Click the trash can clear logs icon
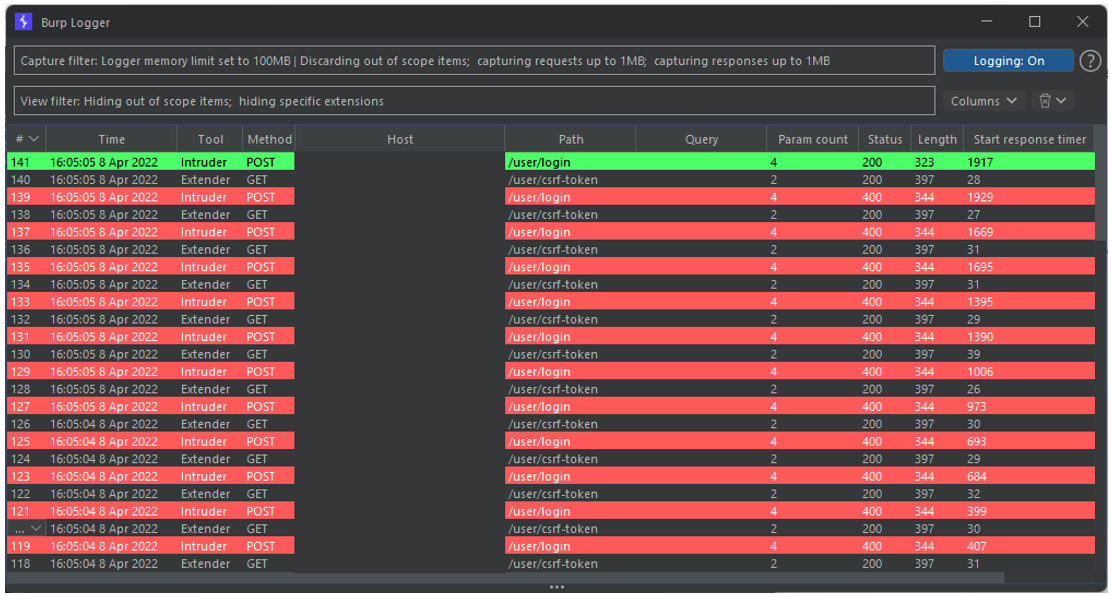This screenshot has width=1112, height=595. pos(1045,101)
